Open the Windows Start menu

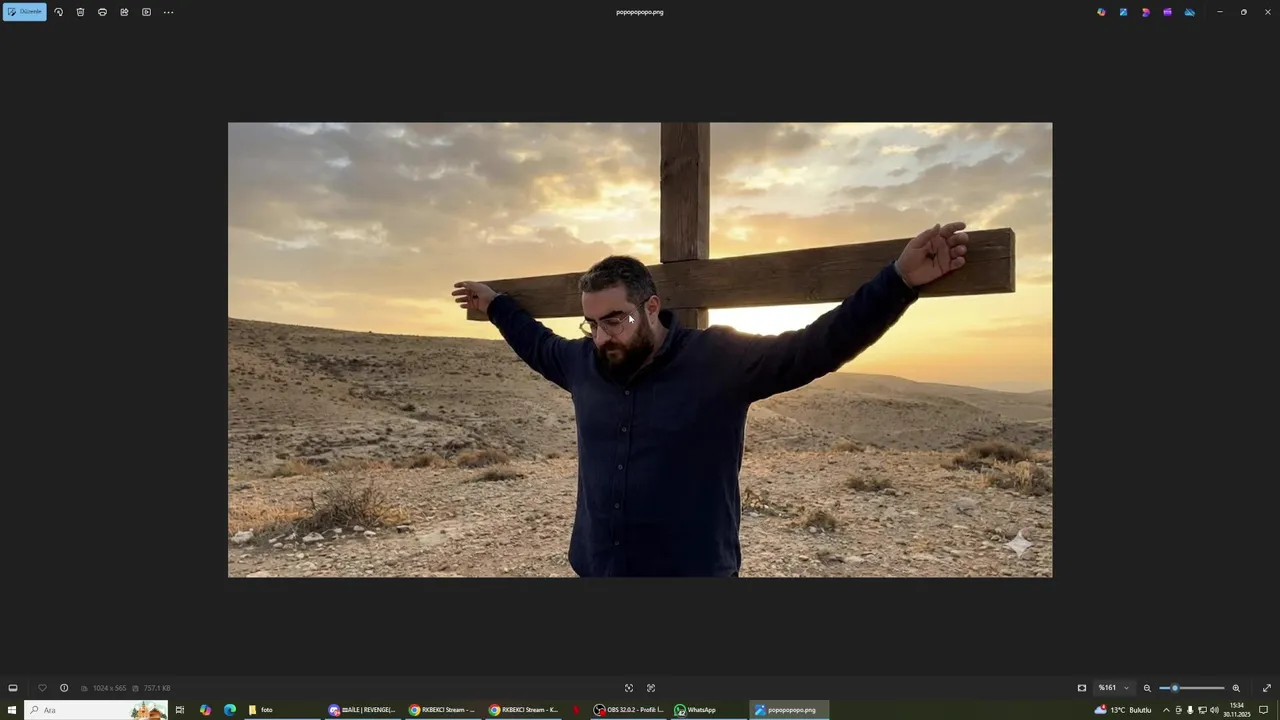coord(12,710)
